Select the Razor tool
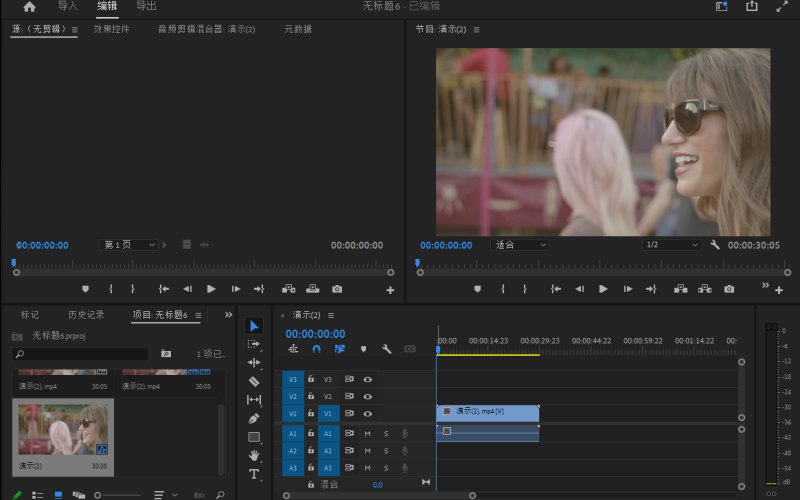The height and width of the screenshot is (500, 800). point(254,381)
